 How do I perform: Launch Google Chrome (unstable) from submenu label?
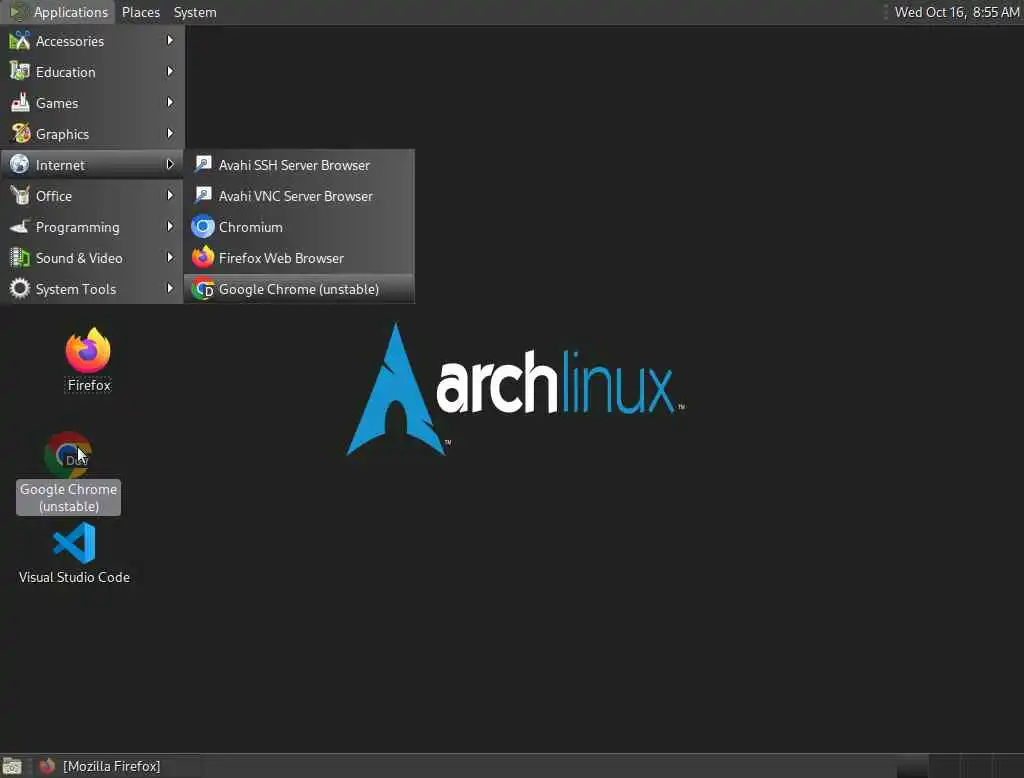(x=299, y=289)
